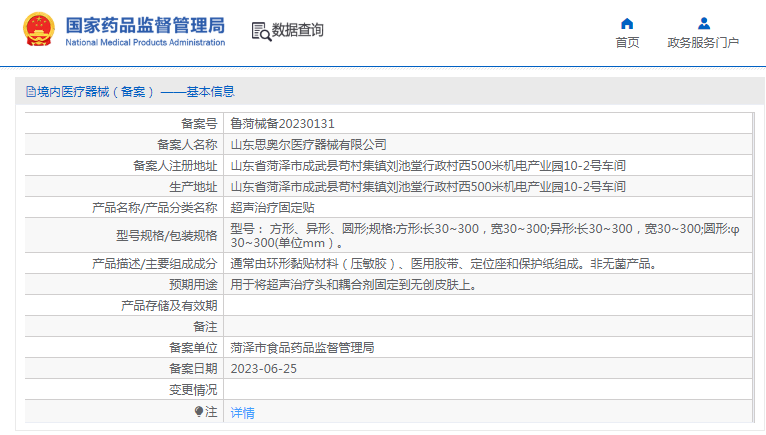Click the national emblem logo
This screenshot has width=766, height=435.
click(39, 29)
